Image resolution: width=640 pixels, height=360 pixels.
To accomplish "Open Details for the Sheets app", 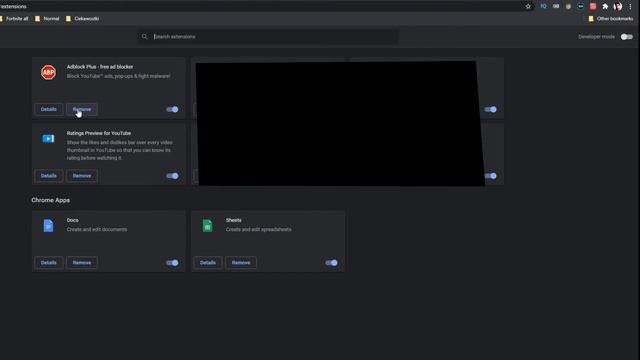I will [208, 262].
